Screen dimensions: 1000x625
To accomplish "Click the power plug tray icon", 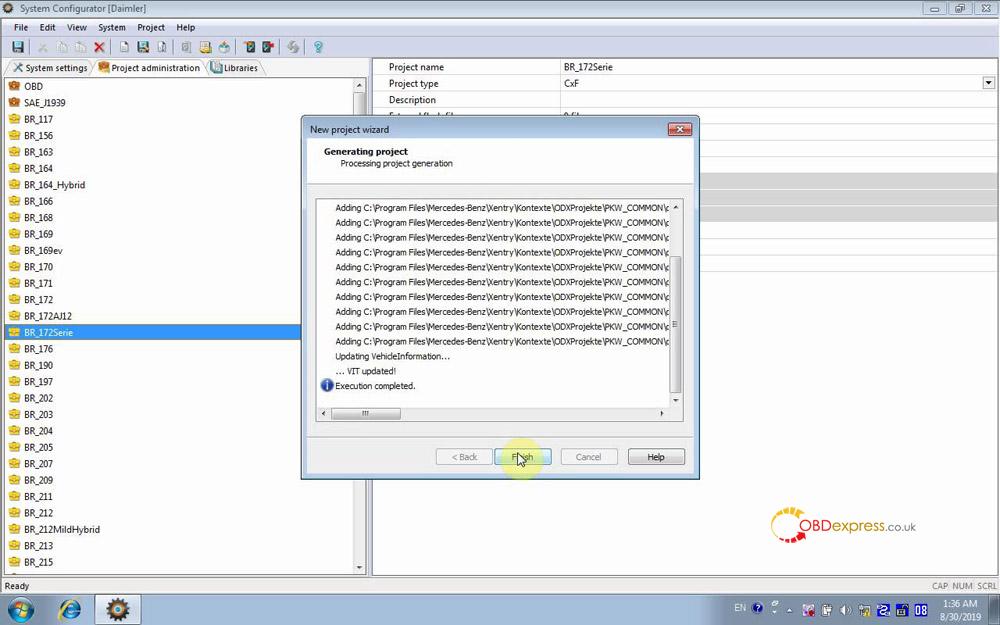I will [x=827, y=610].
